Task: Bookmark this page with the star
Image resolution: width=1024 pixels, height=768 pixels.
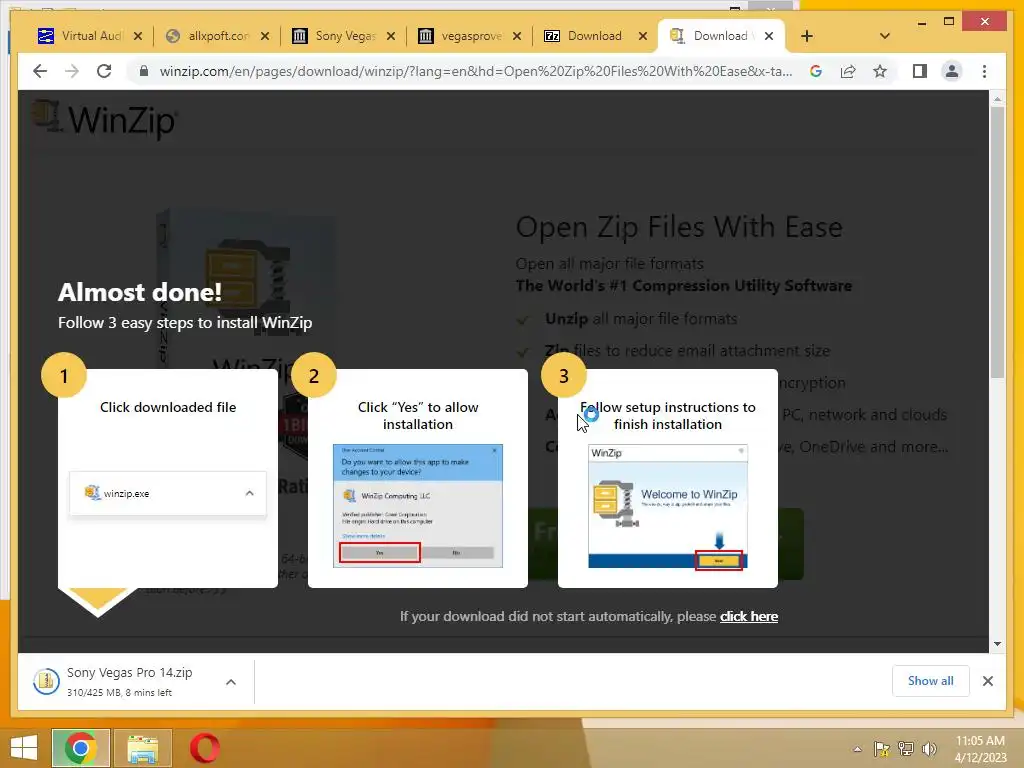Action: [880, 71]
